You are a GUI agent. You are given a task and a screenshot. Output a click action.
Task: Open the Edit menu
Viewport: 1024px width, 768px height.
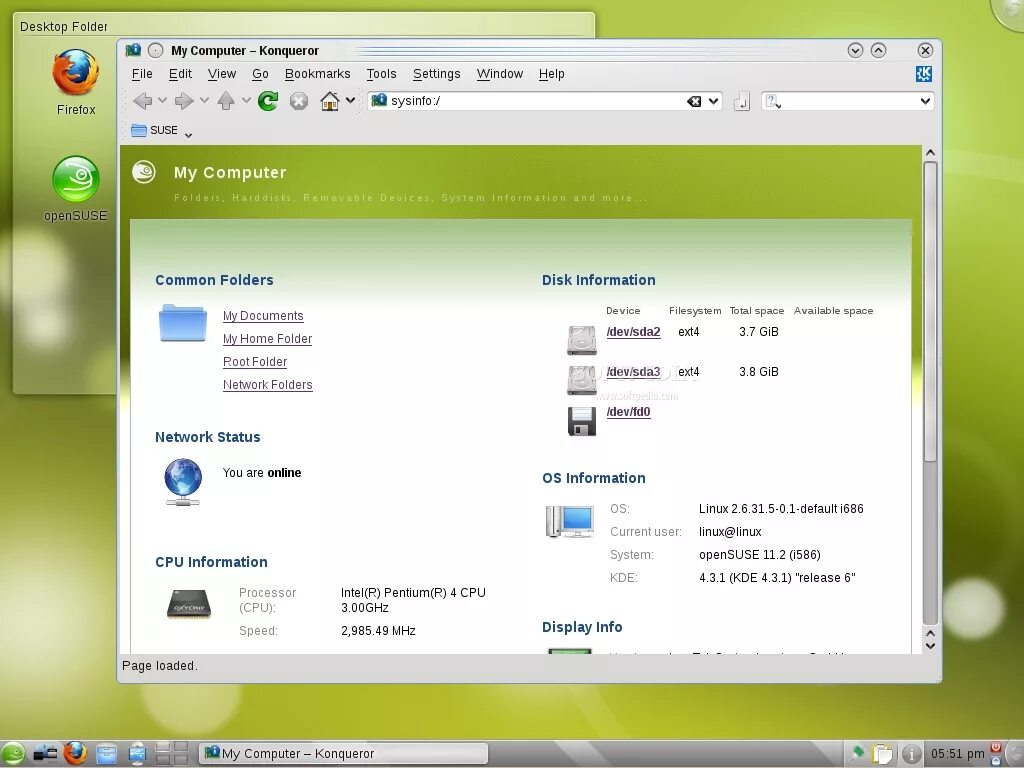[180, 74]
